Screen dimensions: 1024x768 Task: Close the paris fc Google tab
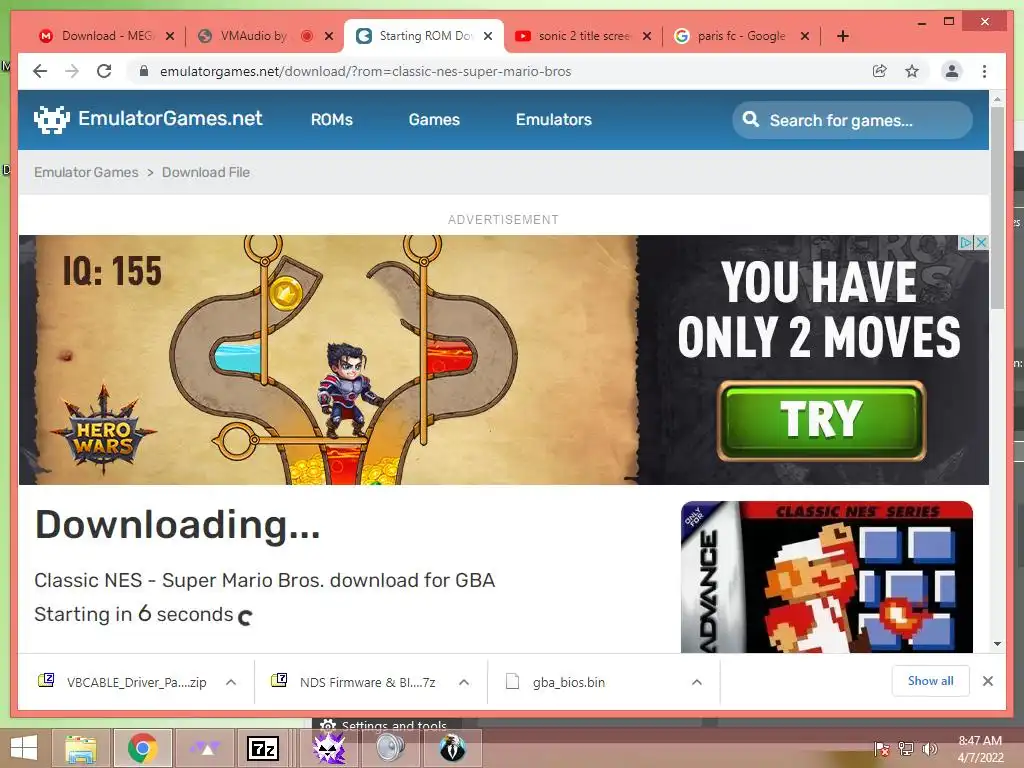click(x=805, y=36)
